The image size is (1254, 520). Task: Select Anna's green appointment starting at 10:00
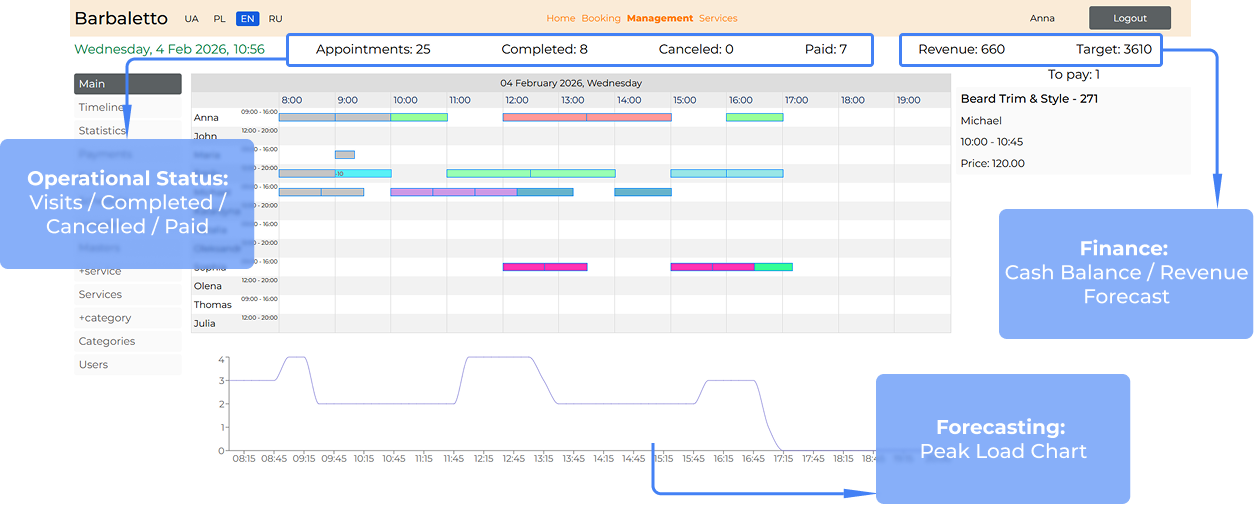pyautogui.click(x=419, y=117)
